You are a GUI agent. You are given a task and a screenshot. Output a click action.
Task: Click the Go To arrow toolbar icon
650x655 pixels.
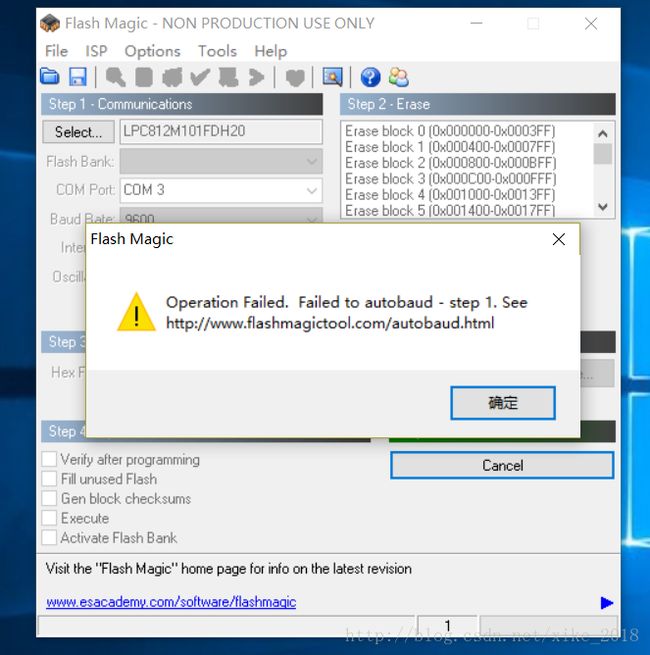[x=256, y=77]
